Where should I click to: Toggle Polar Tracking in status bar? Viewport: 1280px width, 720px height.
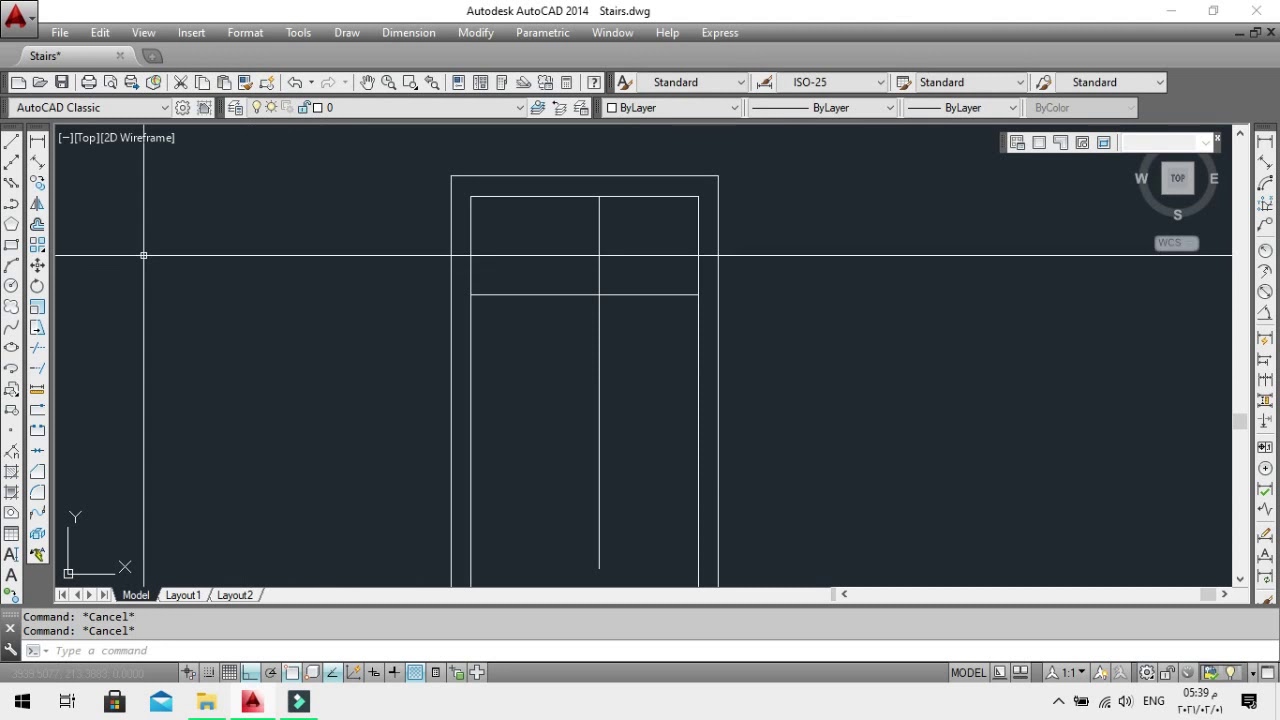point(270,672)
